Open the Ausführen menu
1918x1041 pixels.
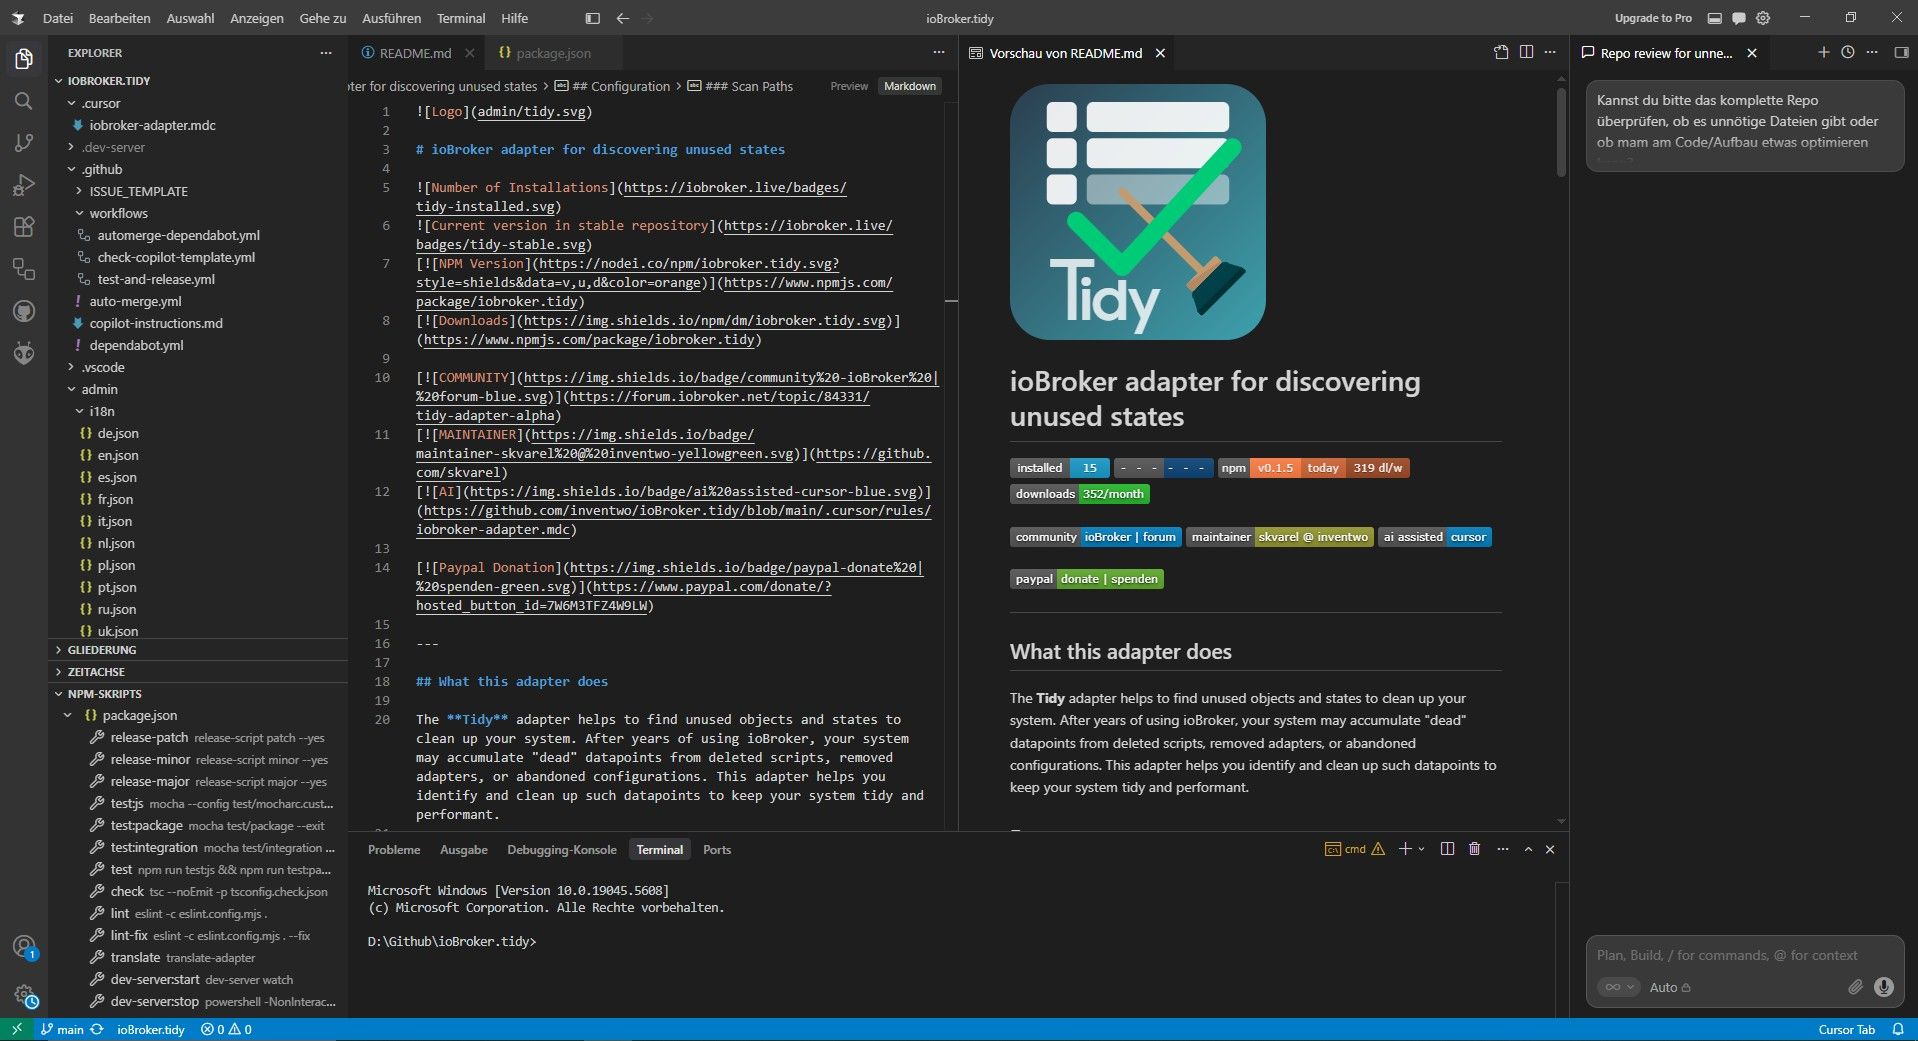pyautogui.click(x=391, y=18)
